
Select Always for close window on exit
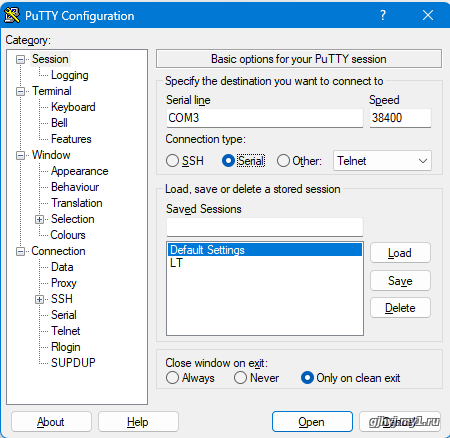pos(172,378)
